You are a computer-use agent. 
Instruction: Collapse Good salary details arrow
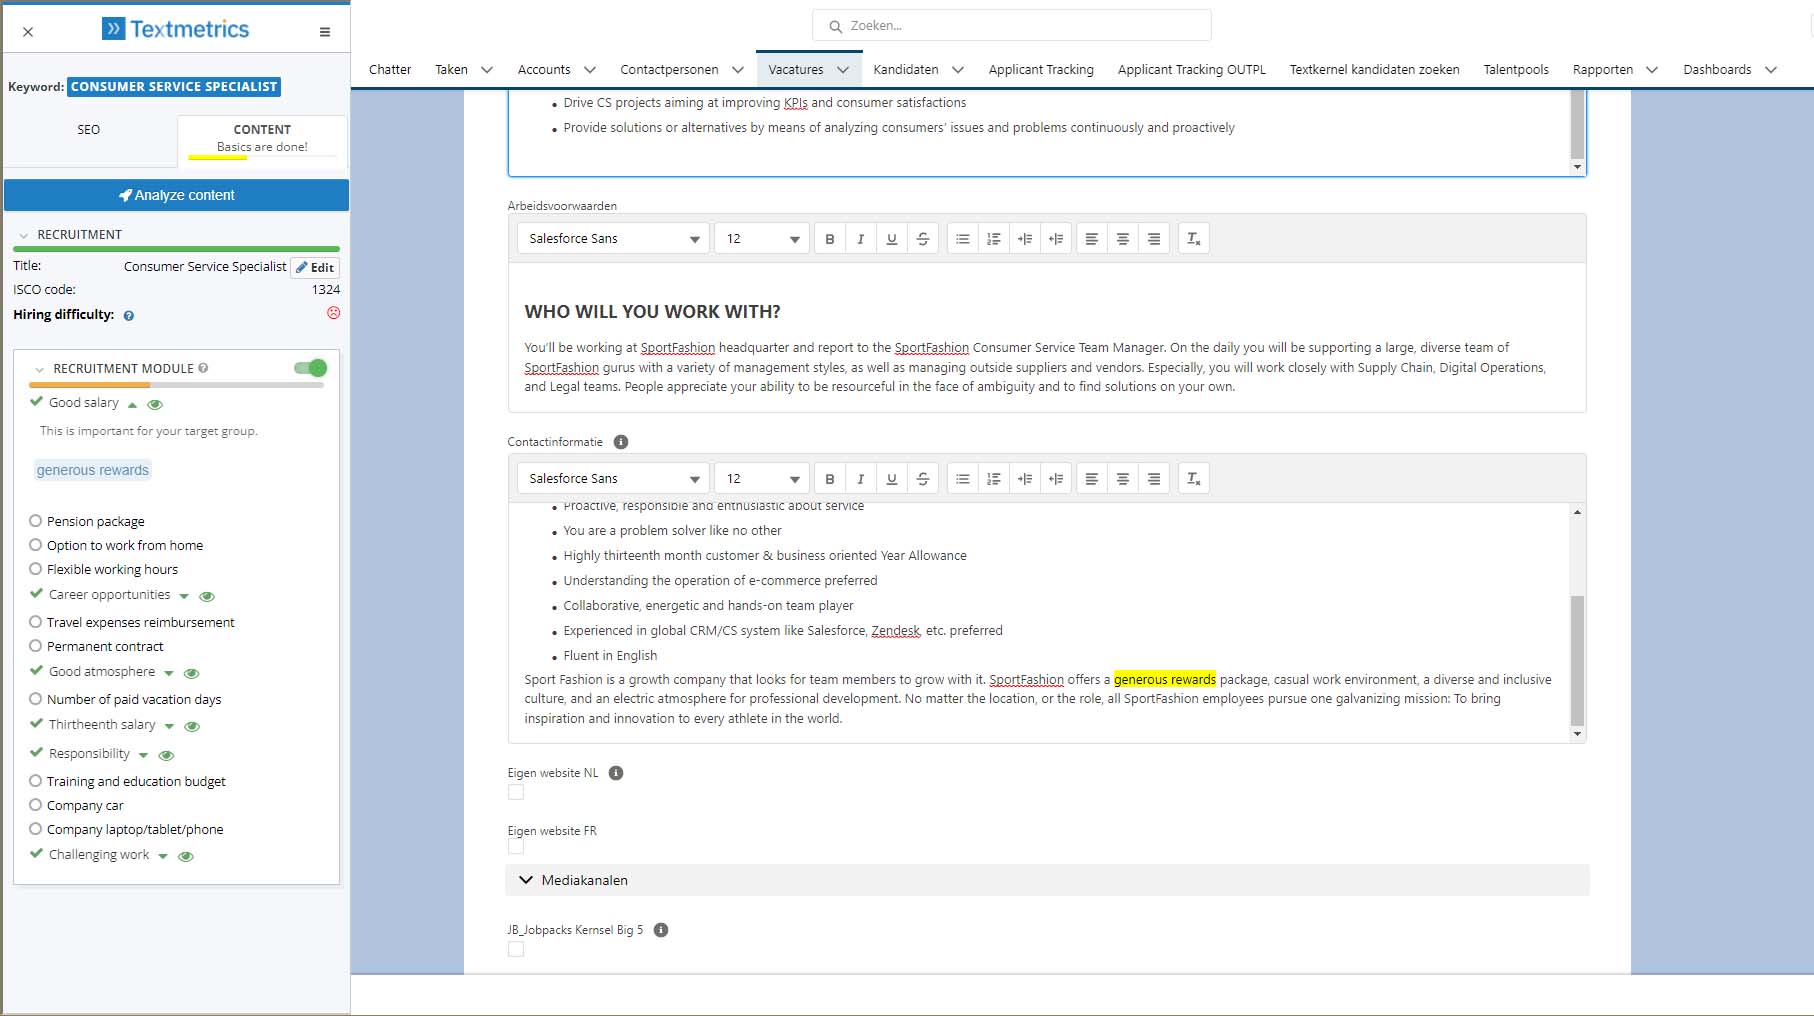(x=132, y=404)
